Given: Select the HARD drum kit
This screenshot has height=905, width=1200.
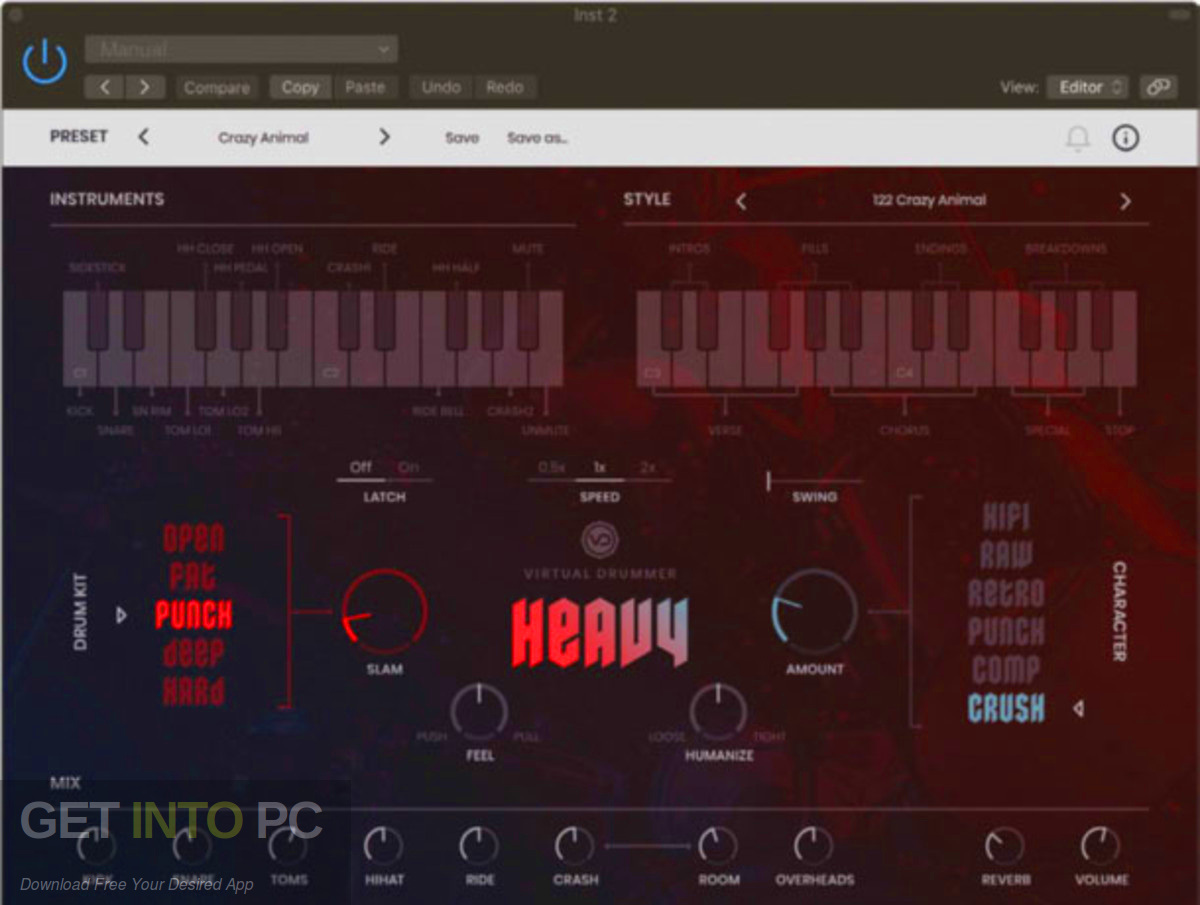Looking at the screenshot, I should (x=194, y=691).
